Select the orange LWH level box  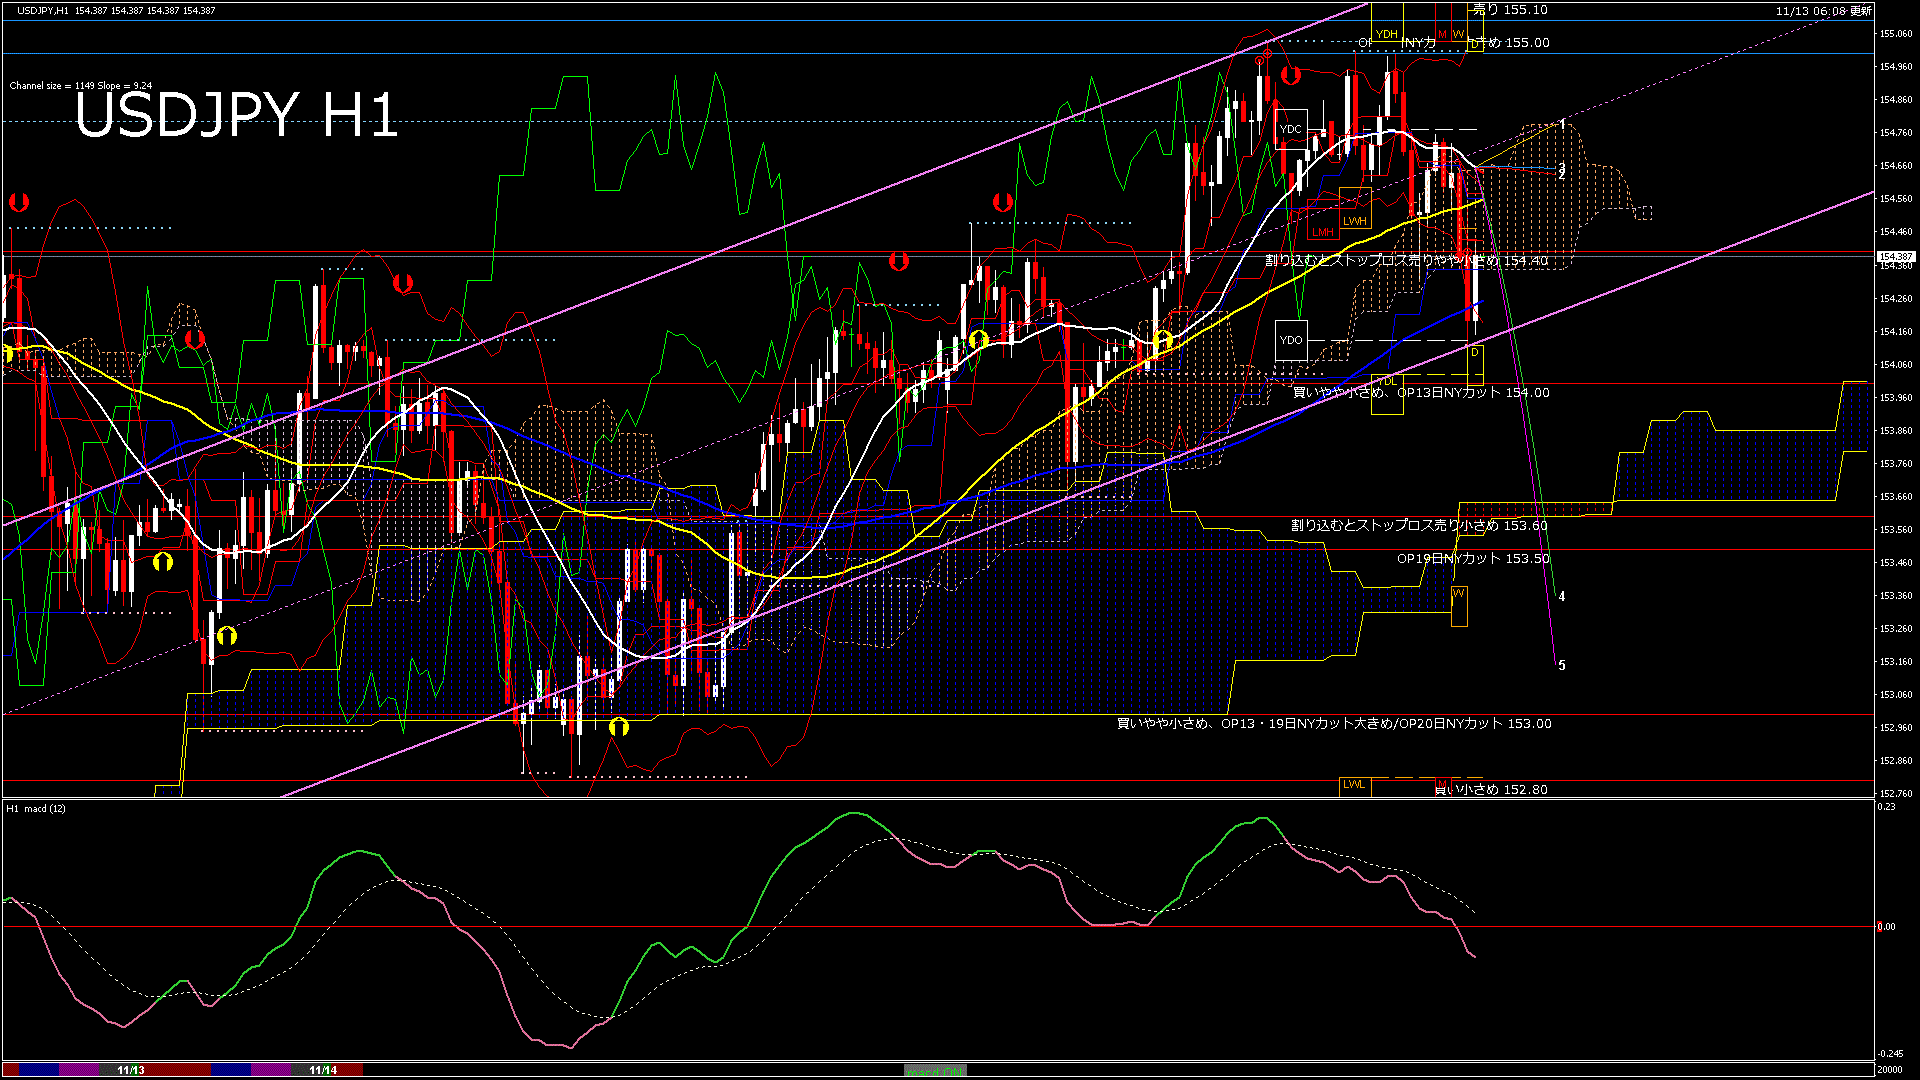[x=1354, y=221]
